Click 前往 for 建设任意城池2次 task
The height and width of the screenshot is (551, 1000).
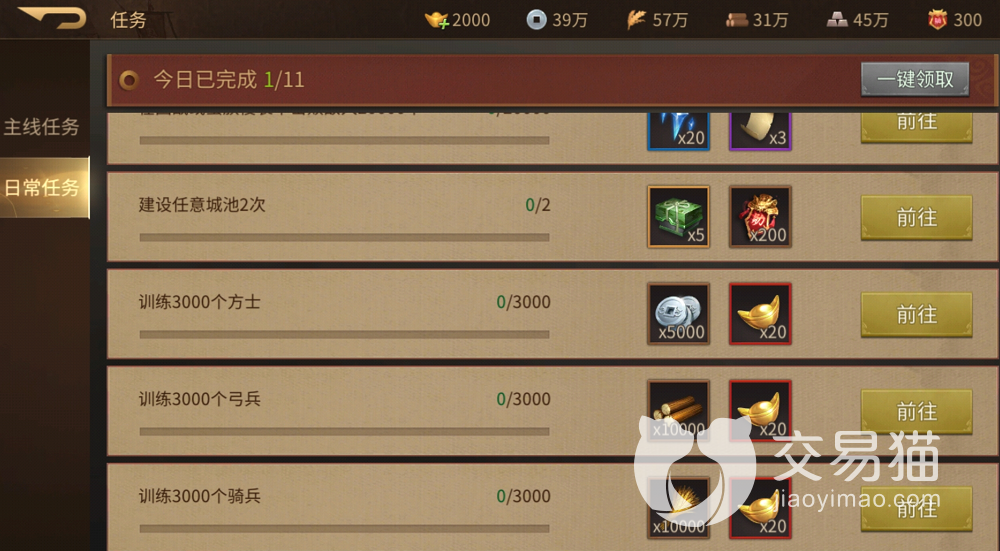(916, 218)
